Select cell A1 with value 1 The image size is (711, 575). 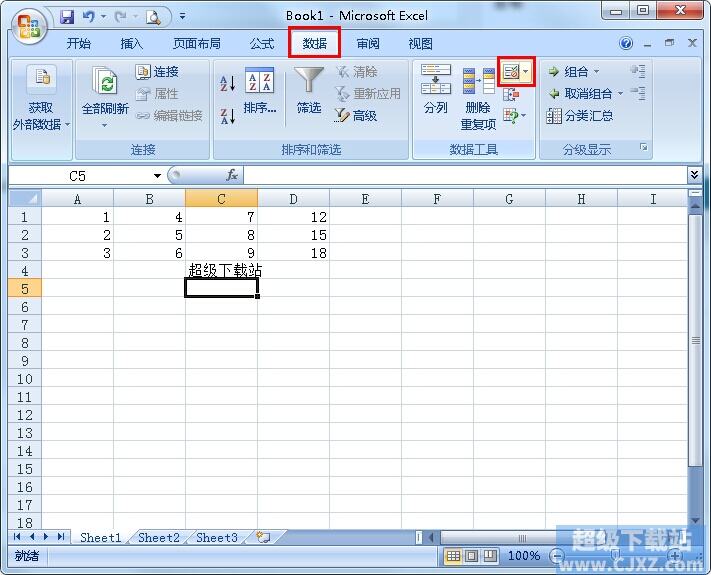tap(78, 217)
